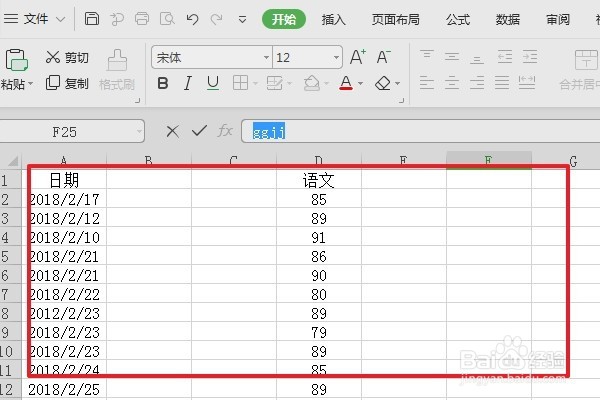Cancel formula entry with X icon
The width and height of the screenshot is (600, 400).
pos(173,132)
